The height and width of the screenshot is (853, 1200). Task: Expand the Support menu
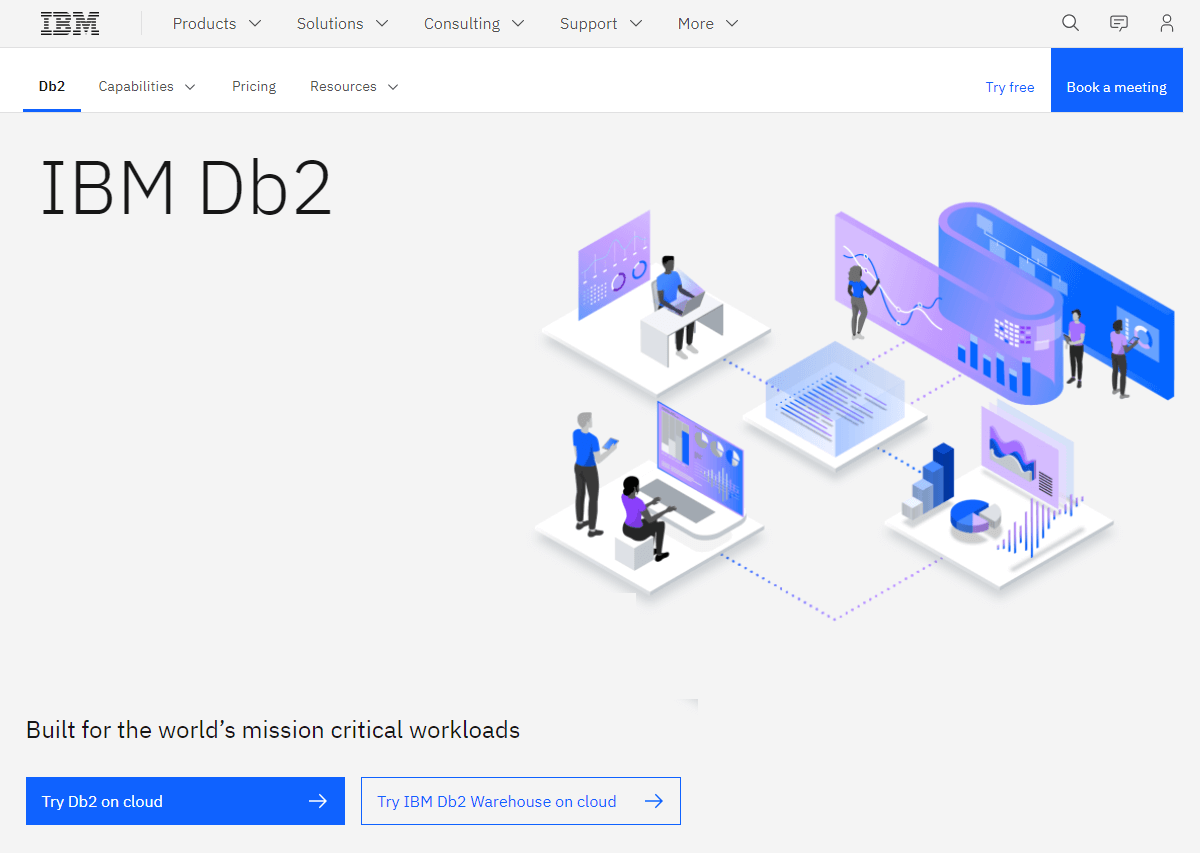point(601,24)
